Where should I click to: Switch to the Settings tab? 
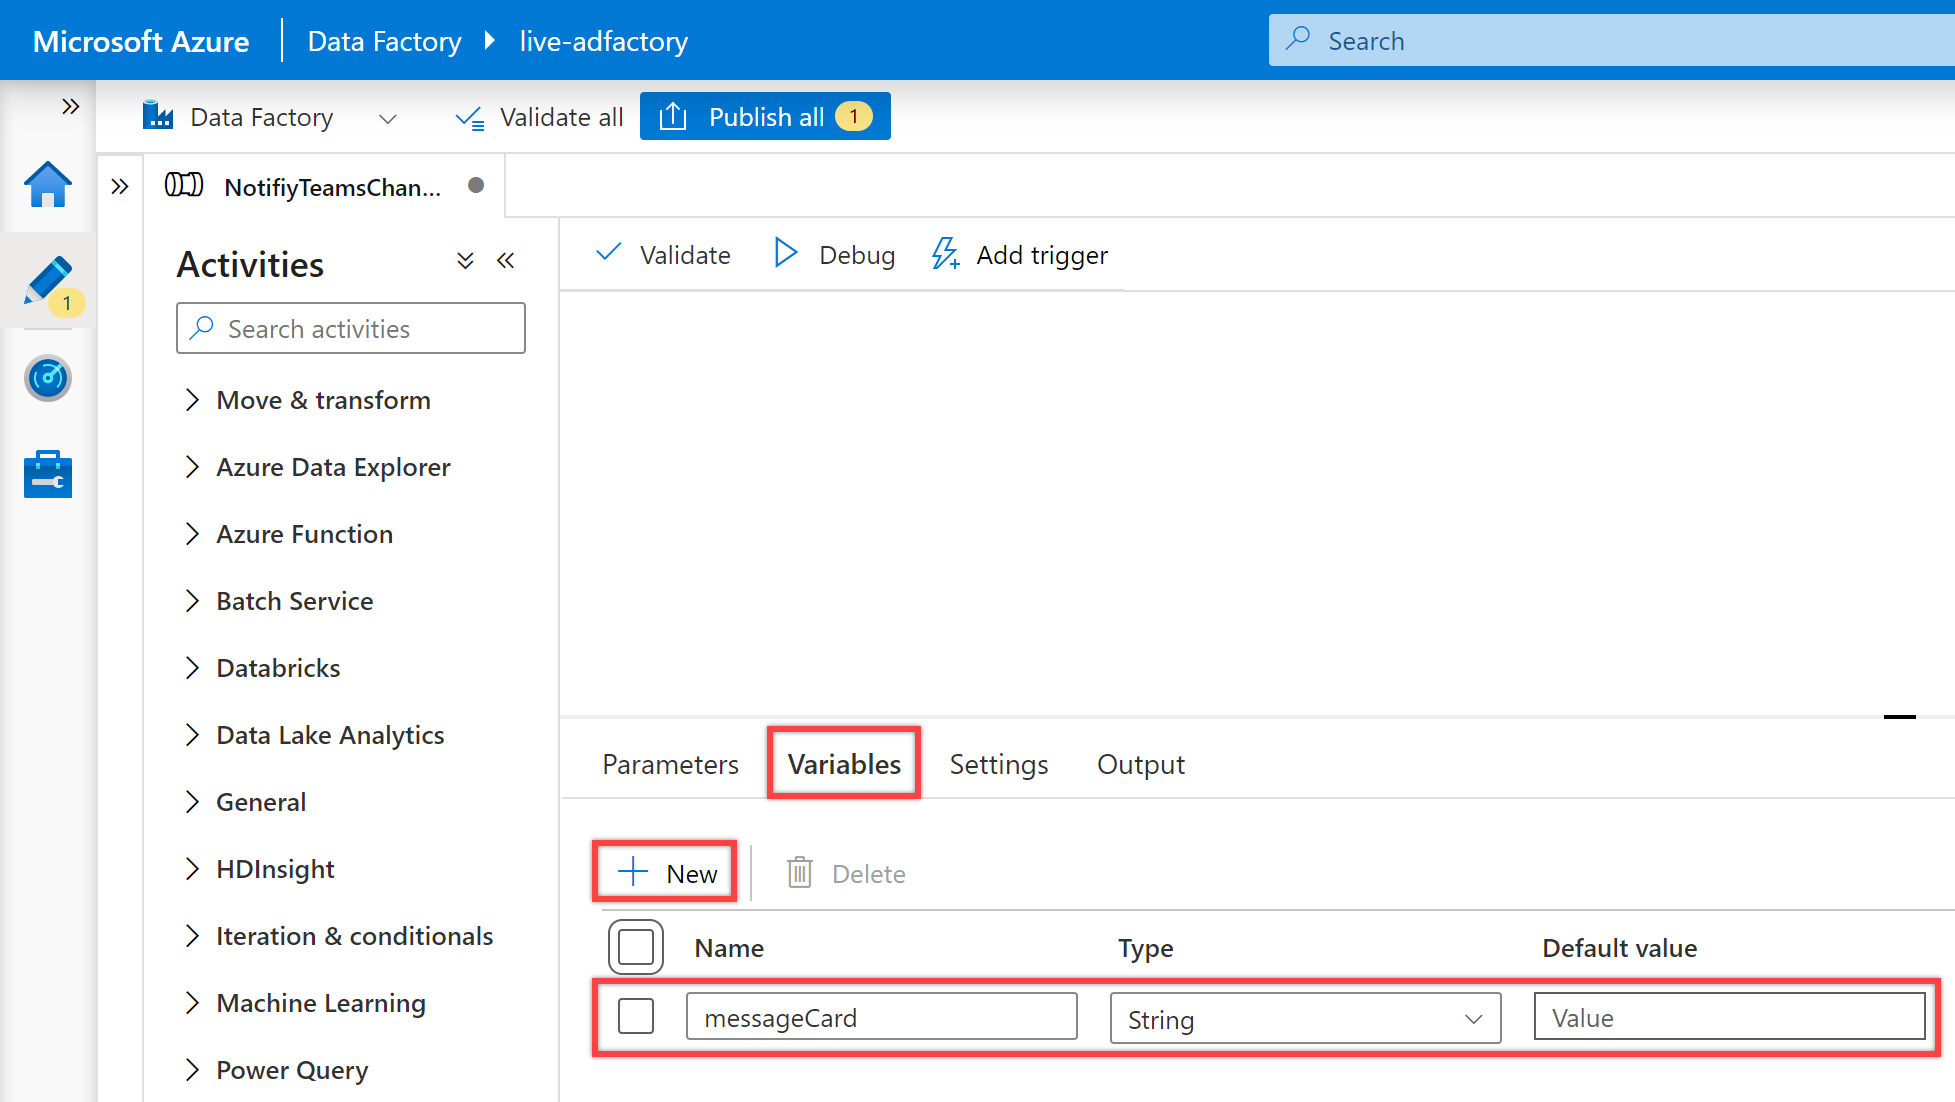pos(1000,764)
